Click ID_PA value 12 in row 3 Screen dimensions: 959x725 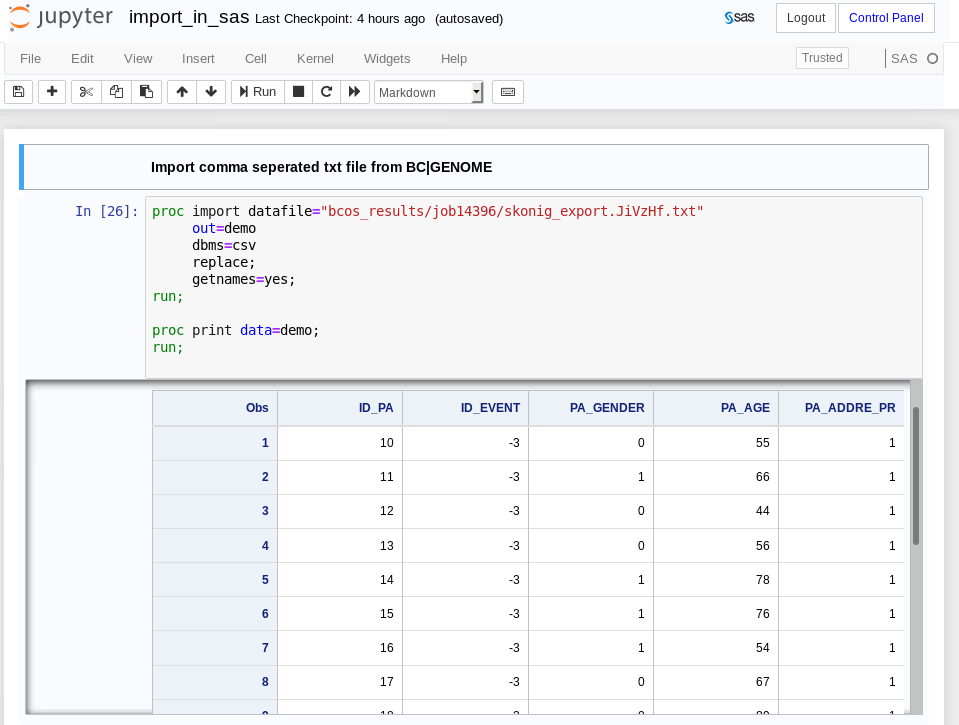click(x=387, y=511)
